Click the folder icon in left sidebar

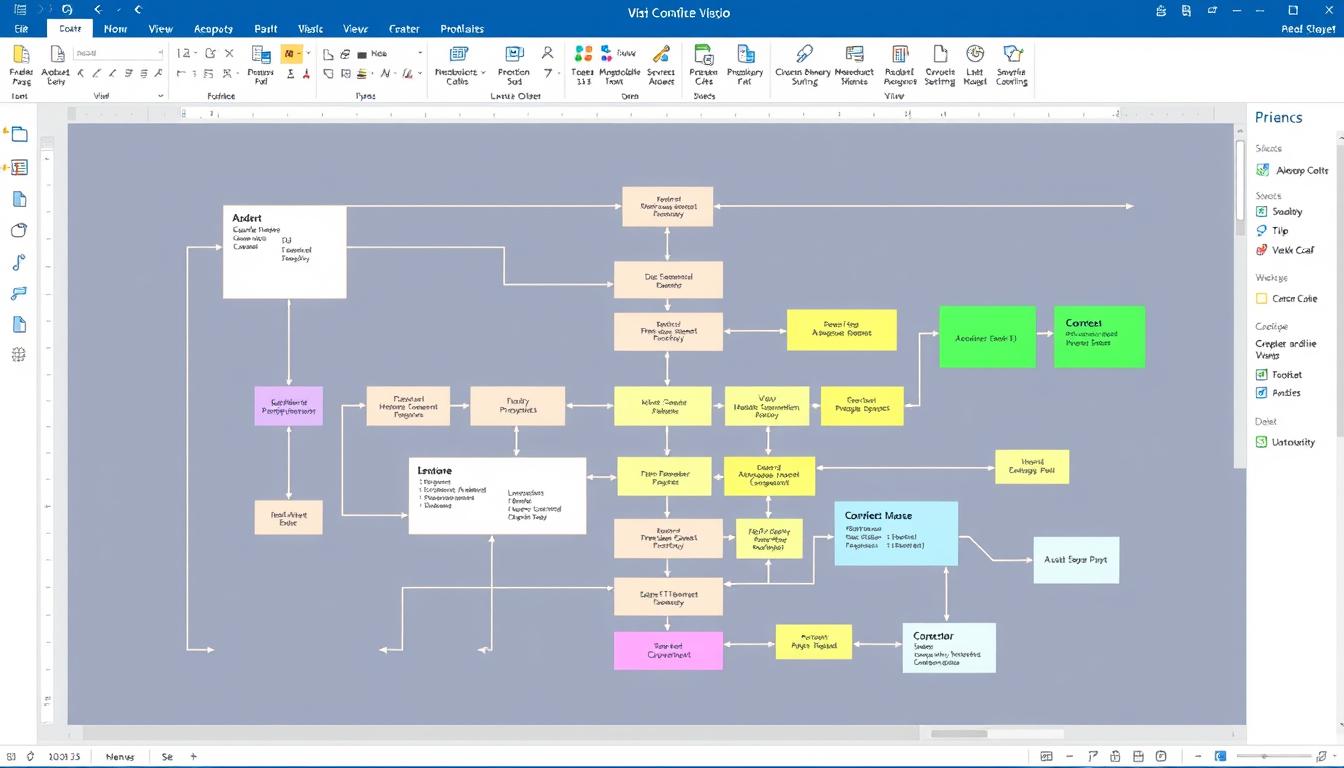(19, 135)
